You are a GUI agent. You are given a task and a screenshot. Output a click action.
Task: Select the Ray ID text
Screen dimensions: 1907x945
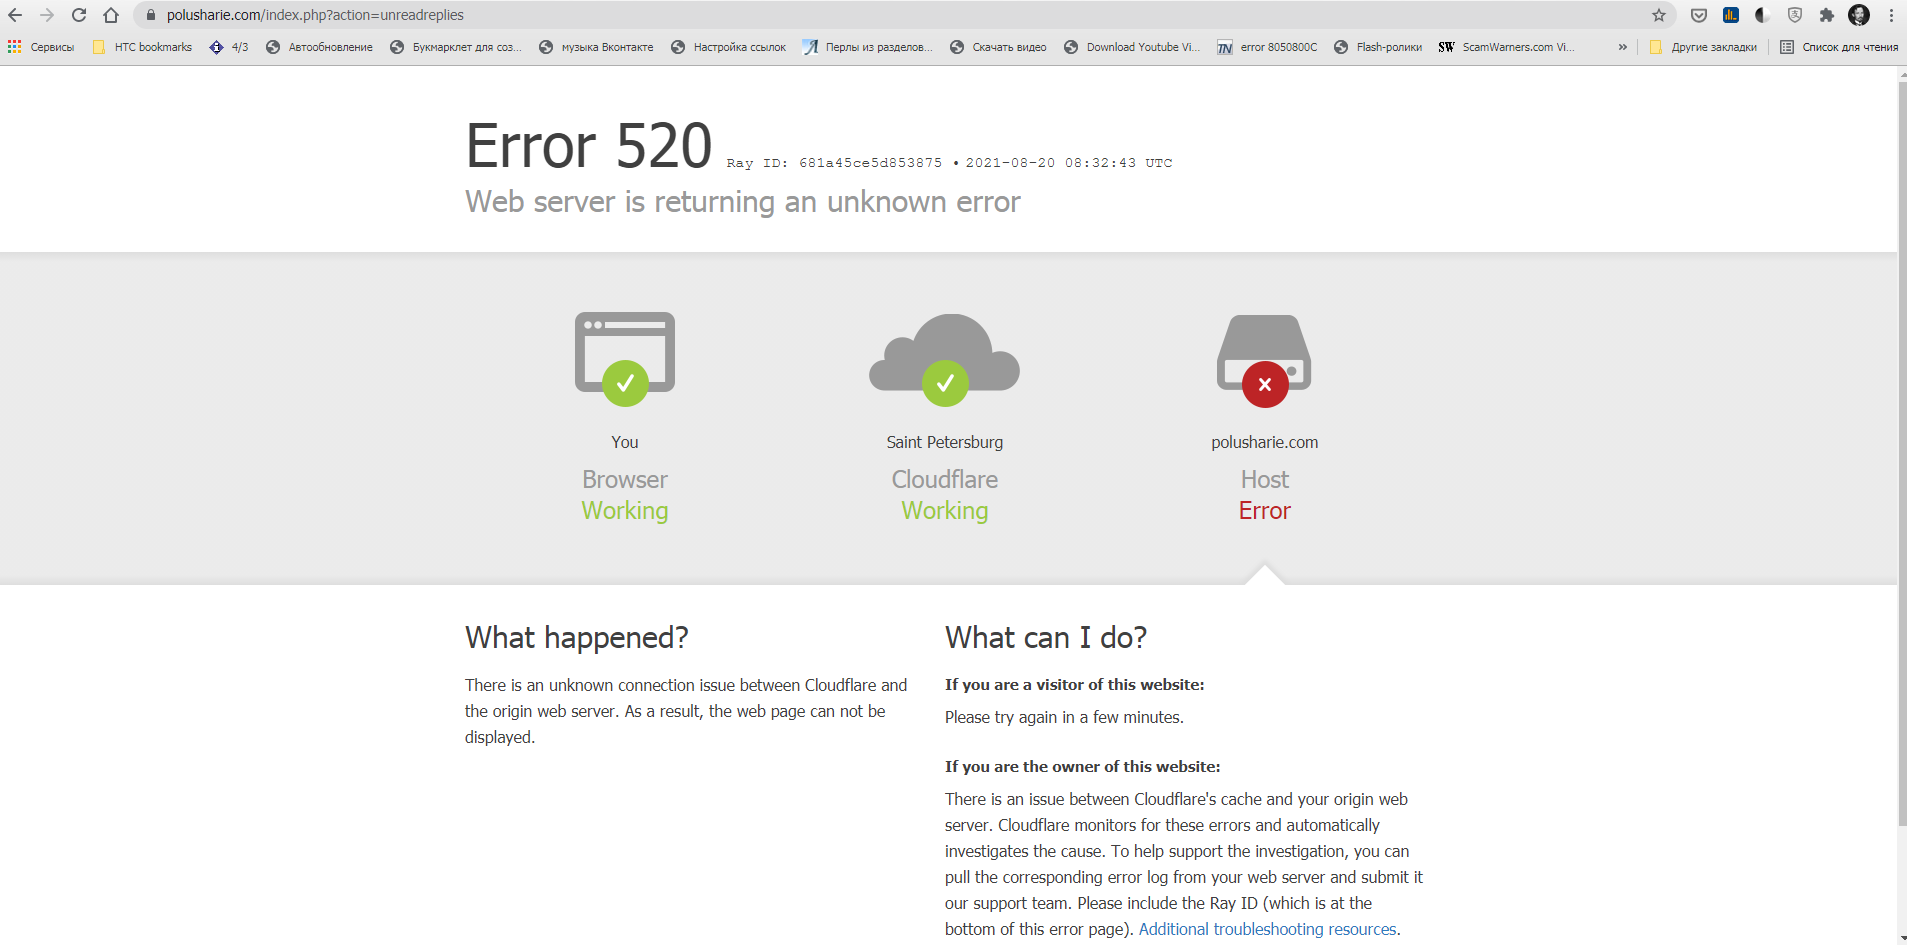click(x=834, y=163)
